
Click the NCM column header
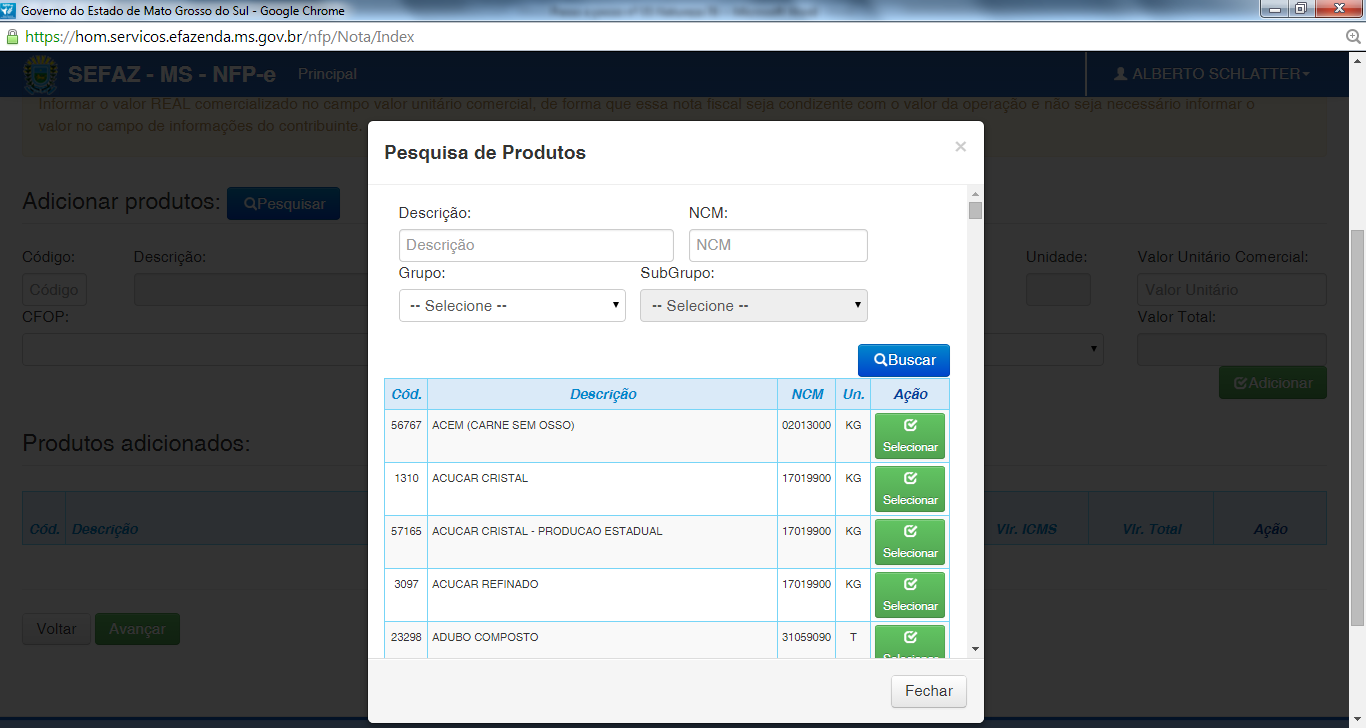click(x=807, y=394)
